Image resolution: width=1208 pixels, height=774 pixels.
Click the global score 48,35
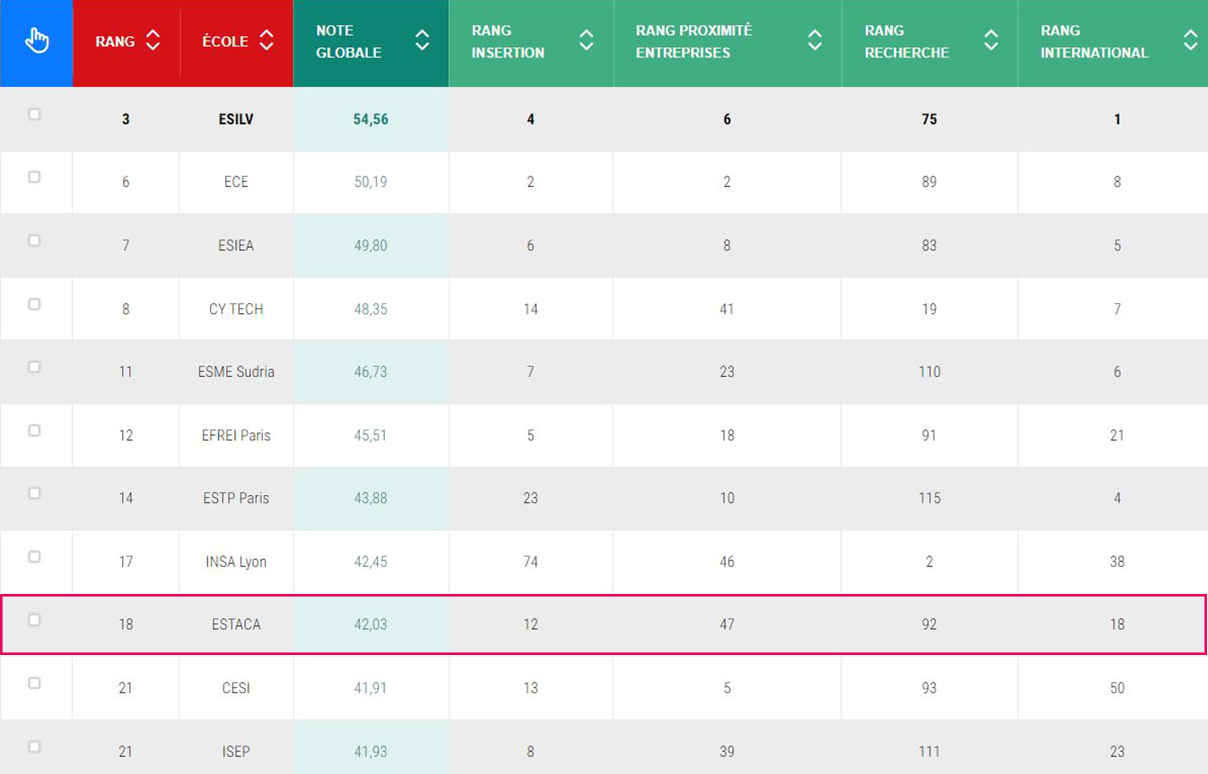pyautogui.click(x=371, y=309)
